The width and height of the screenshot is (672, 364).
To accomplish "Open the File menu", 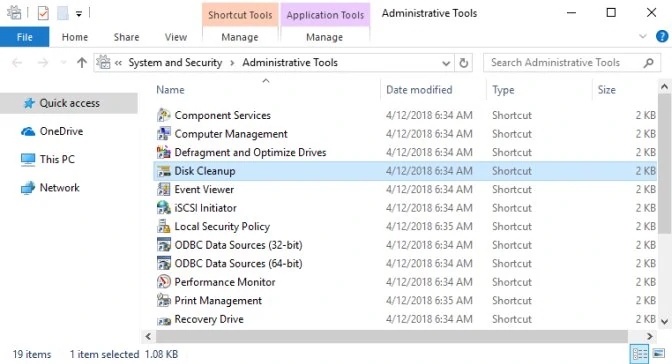I will point(24,37).
